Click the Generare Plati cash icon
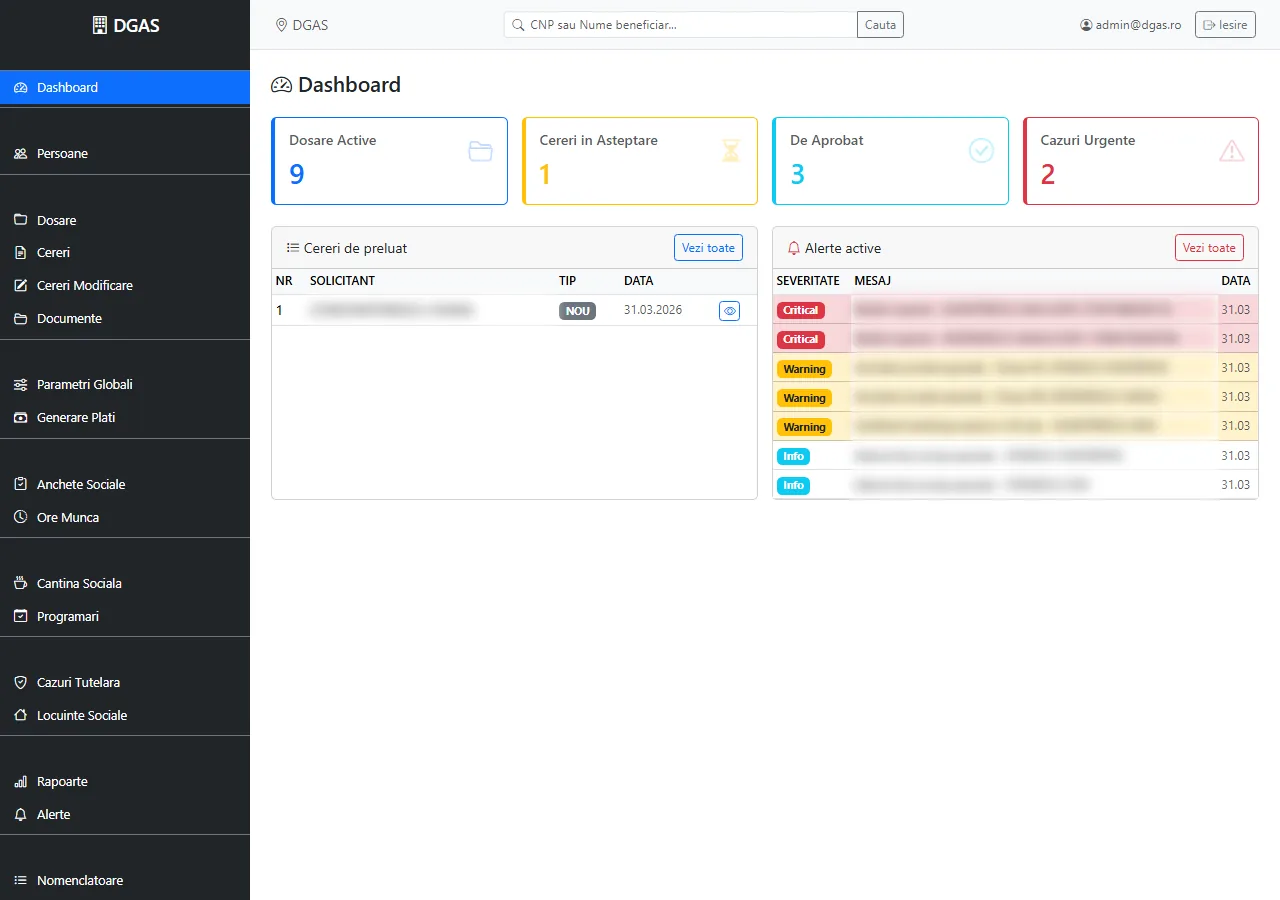The image size is (1280, 900). pyautogui.click(x=21, y=418)
